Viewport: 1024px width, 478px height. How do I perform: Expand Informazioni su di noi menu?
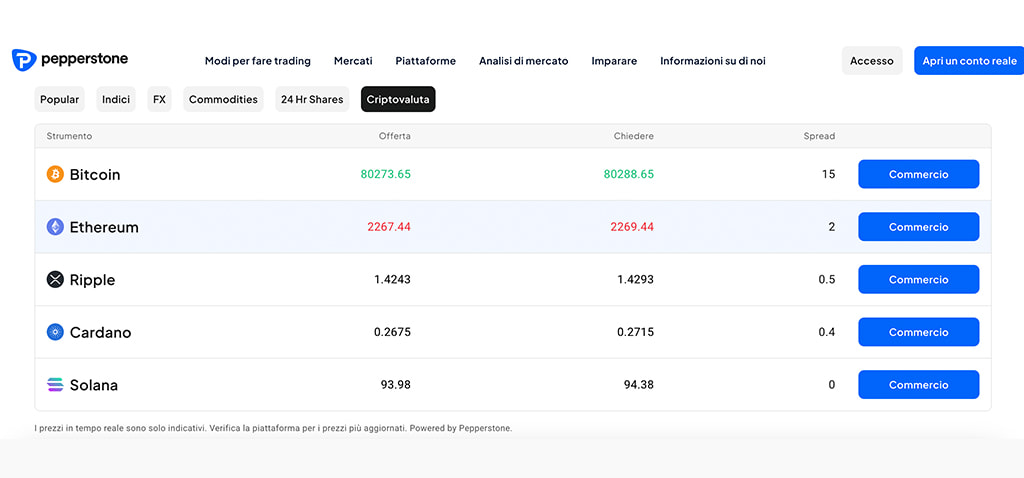click(x=712, y=61)
